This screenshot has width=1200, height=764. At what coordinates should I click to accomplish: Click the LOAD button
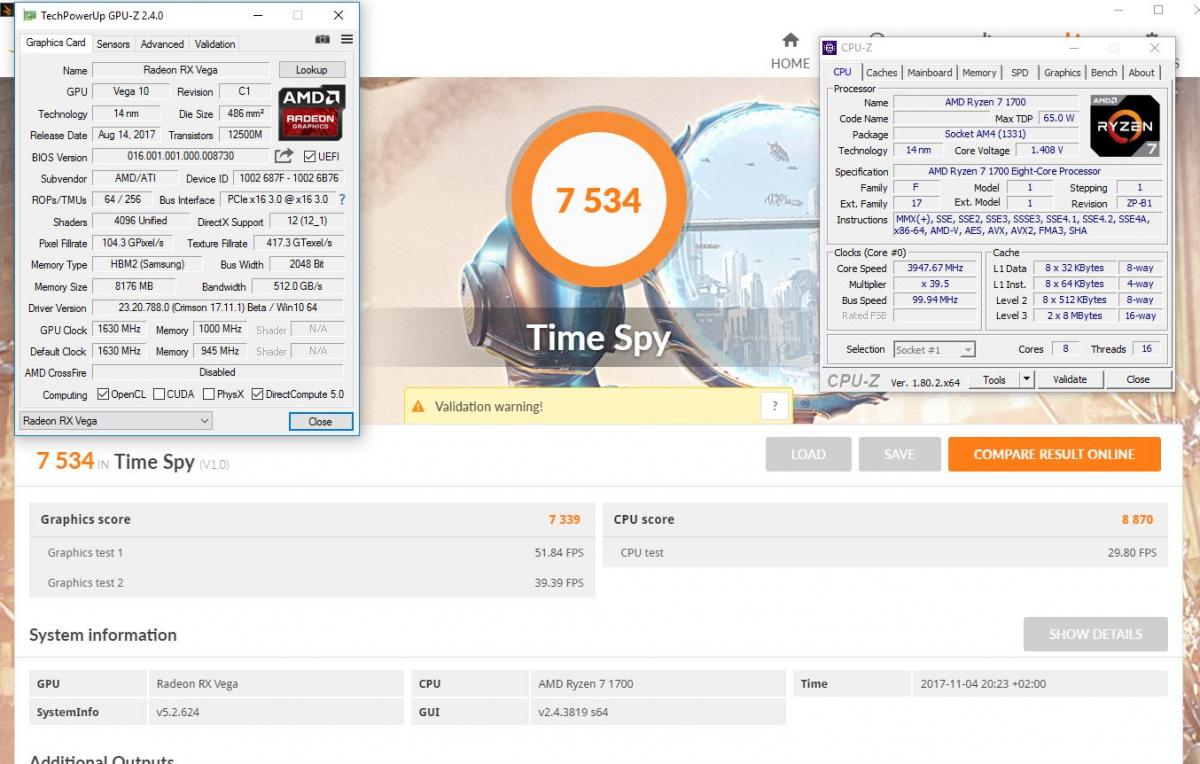click(808, 454)
